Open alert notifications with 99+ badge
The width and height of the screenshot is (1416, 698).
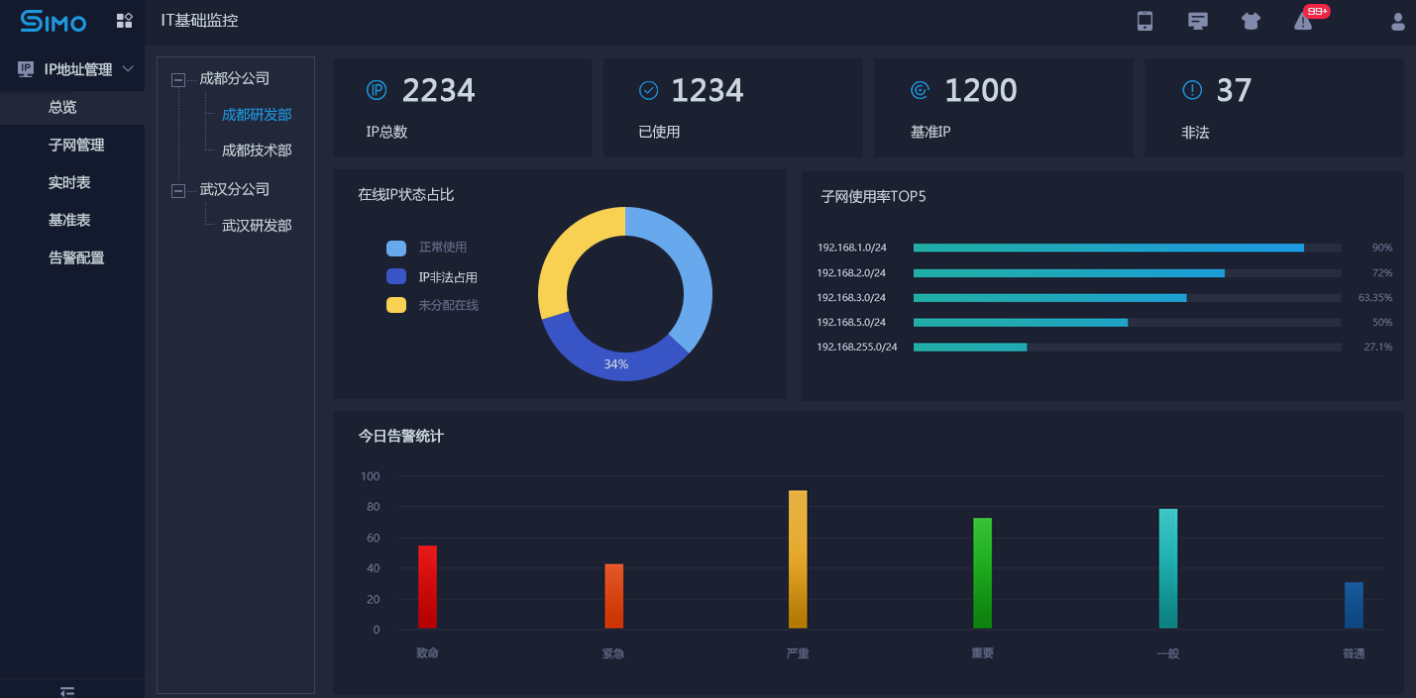pos(1304,21)
